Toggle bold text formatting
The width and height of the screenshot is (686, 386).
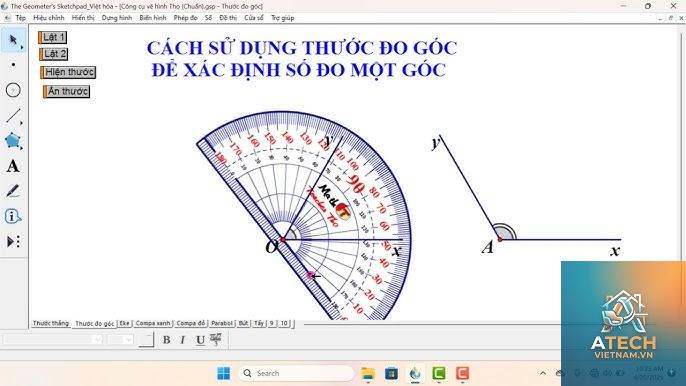[x=166, y=340]
